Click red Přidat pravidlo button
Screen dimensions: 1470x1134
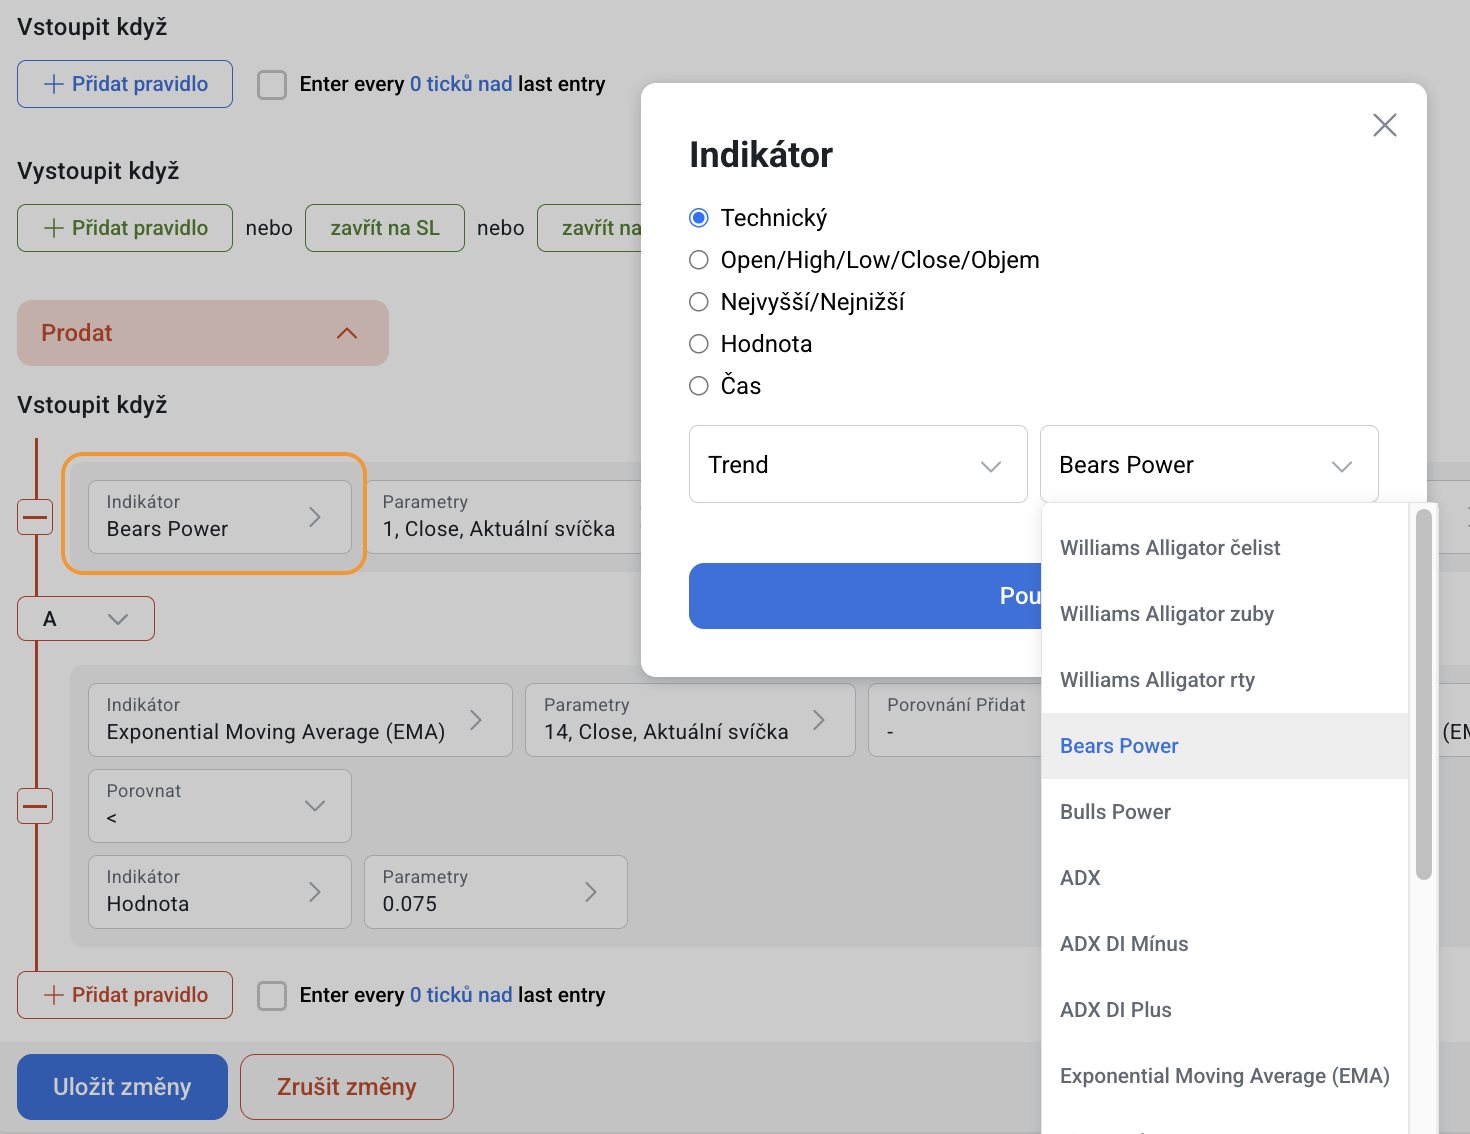[125, 995]
